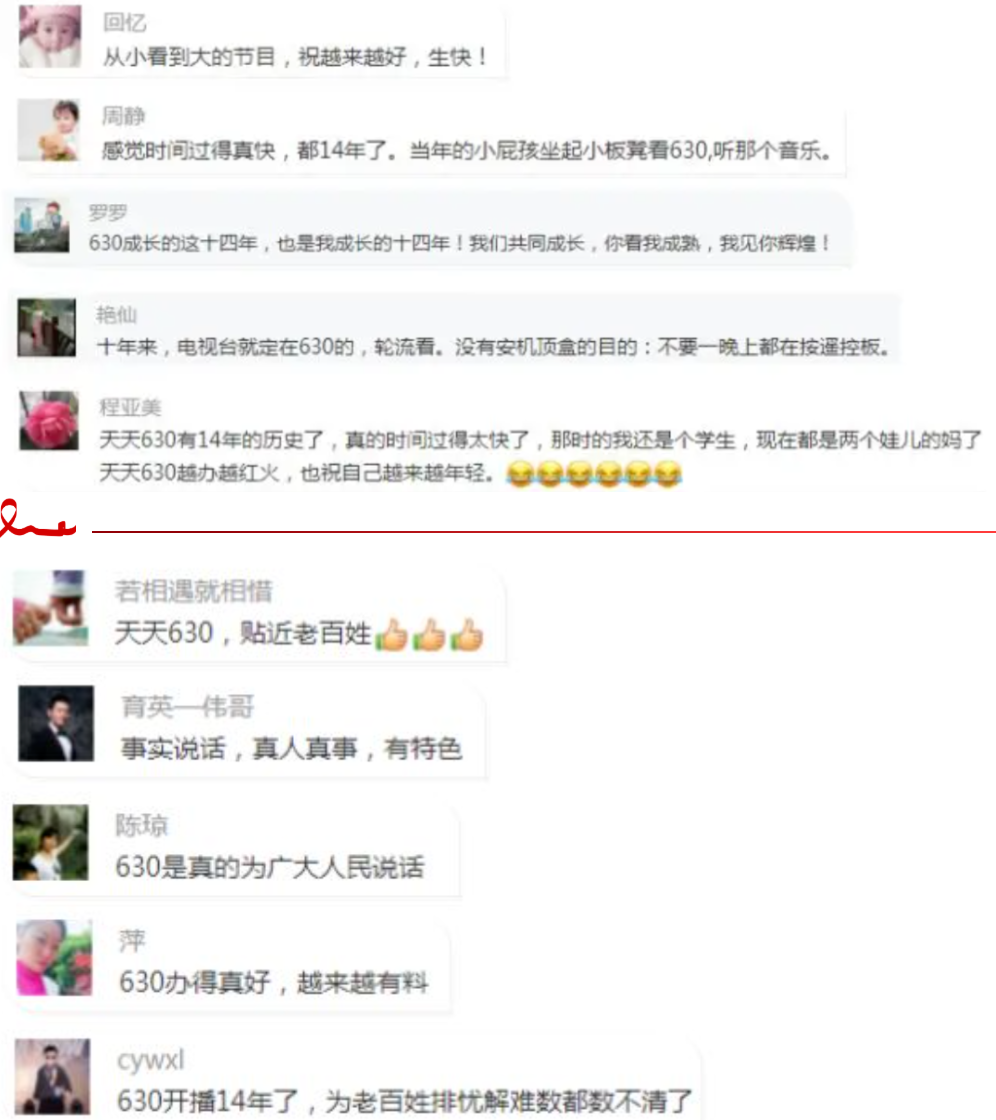The image size is (996, 1120).
Task: Click 周静's profile picture
Action: coord(49,130)
